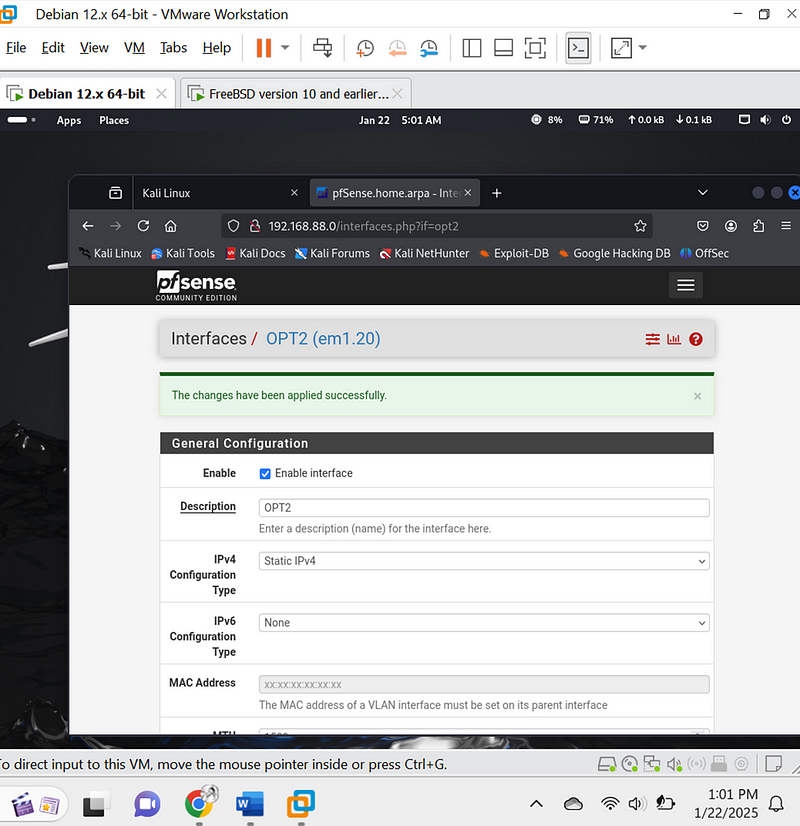
Task: Open the Kali power menu icon
Action: coord(786,120)
